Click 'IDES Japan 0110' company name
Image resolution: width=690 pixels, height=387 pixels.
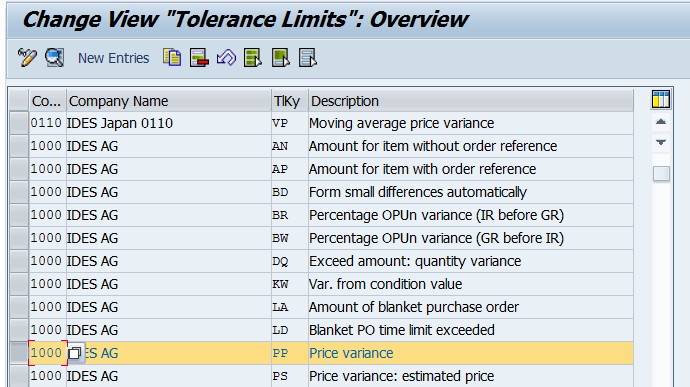coord(120,123)
